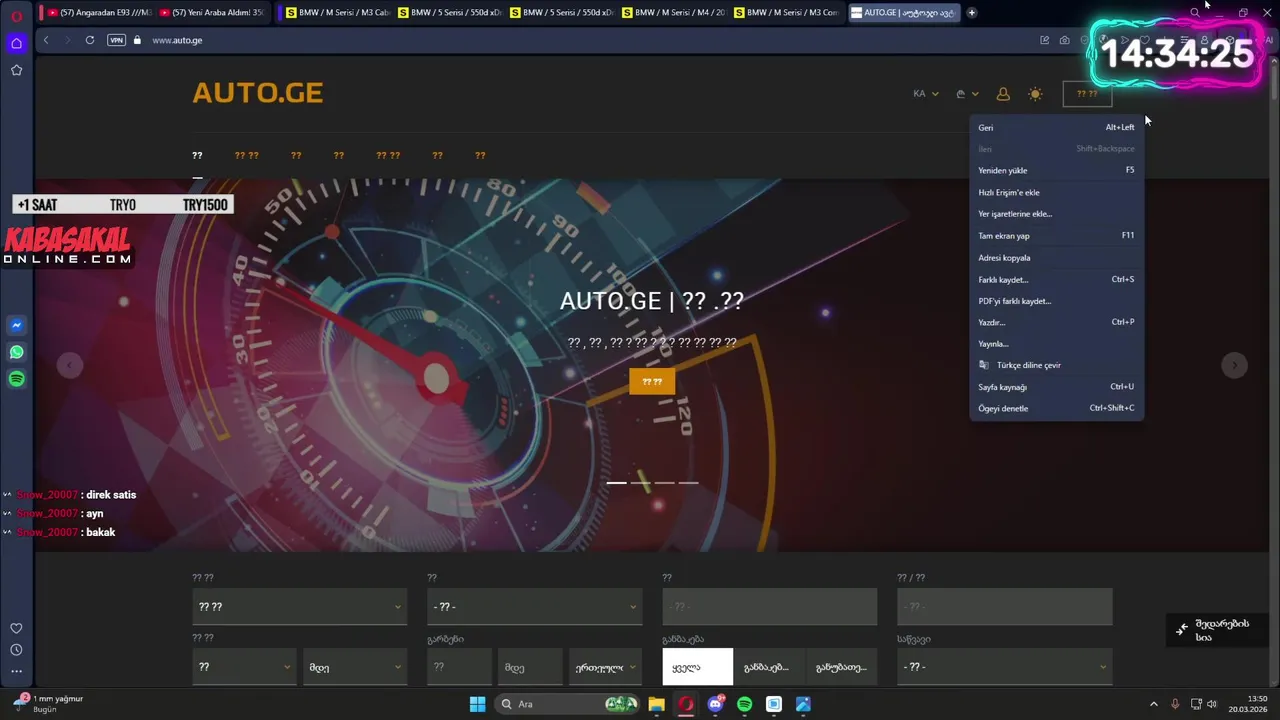Open the user account icon on AUTO.GE
The height and width of the screenshot is (720, 1280).
pyautogui.click(x=1003, y=94)
